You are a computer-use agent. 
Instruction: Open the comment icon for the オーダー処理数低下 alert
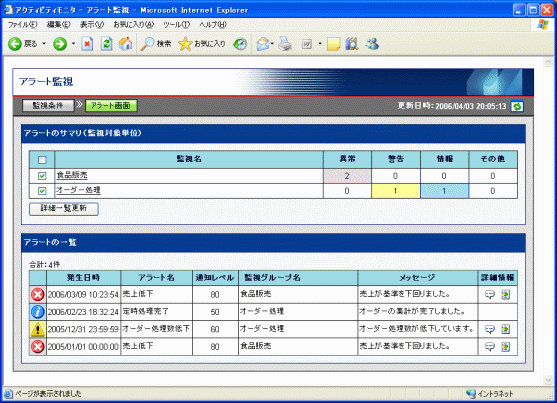coord(490,329)
